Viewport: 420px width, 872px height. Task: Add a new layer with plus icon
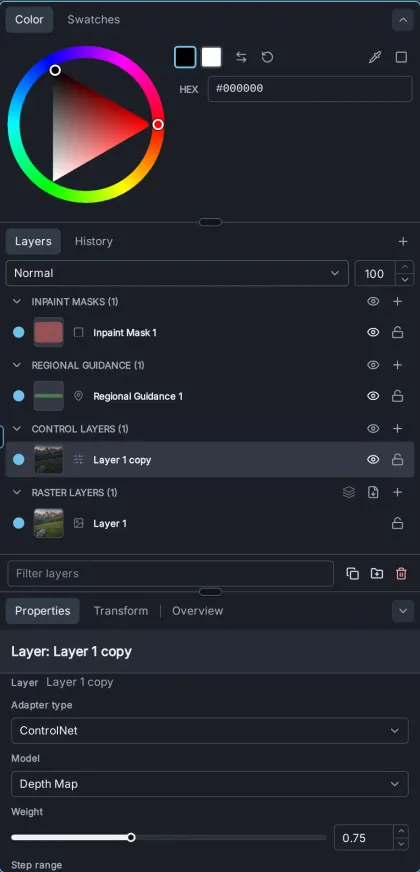pos(403,241)
